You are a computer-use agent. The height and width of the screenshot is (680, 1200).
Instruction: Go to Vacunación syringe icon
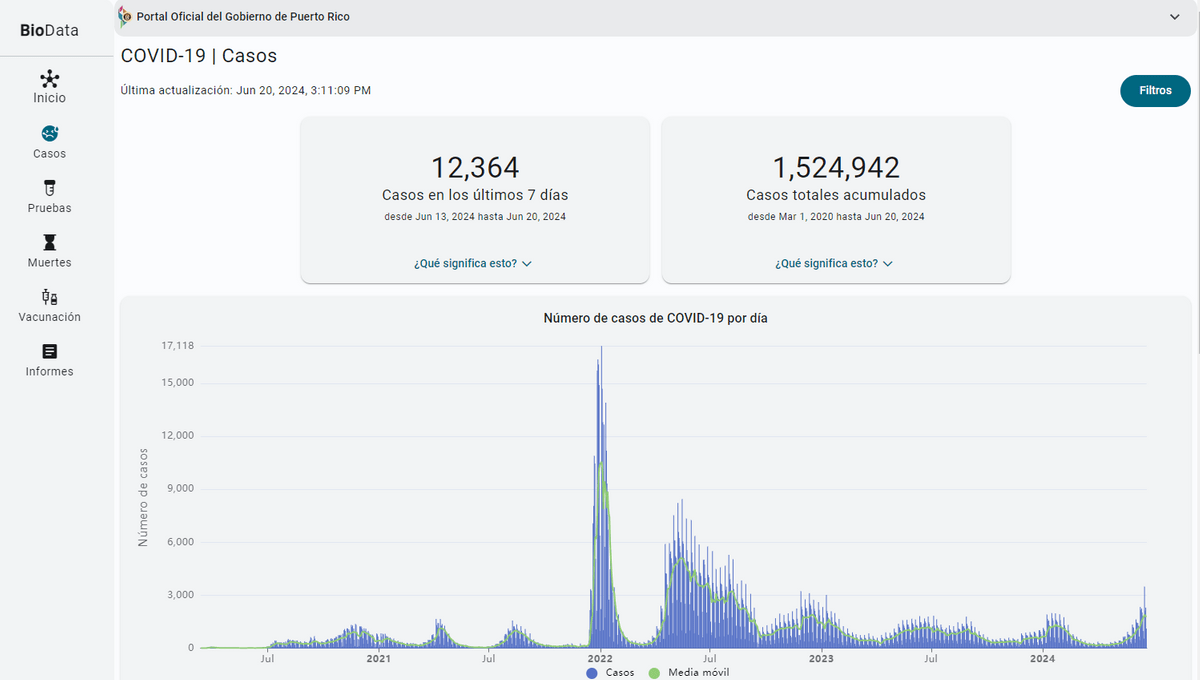coord(50,296)
